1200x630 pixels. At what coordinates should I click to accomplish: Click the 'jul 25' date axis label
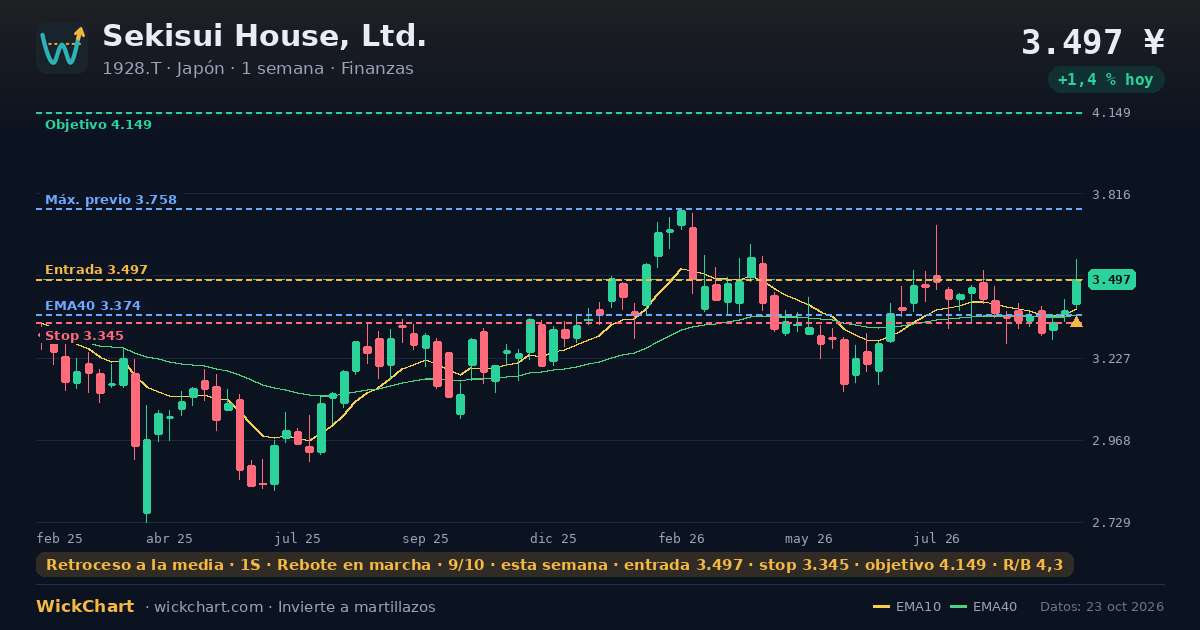[x=298, y=538]
